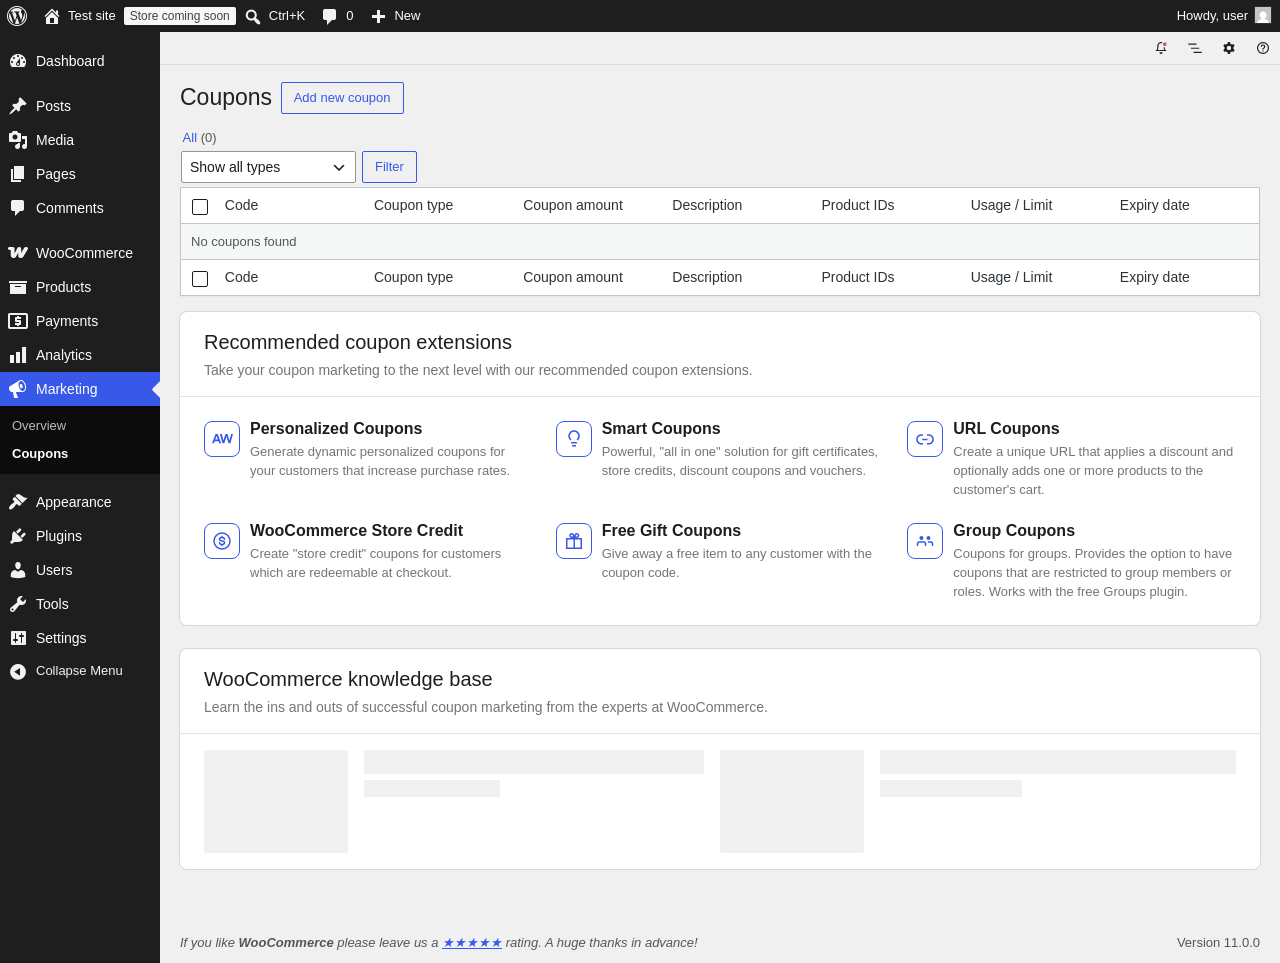Image resolution: width=1280 pixels, height=963 pixels.
Task: Click the Test site home icon
Action: coord(52,16)
